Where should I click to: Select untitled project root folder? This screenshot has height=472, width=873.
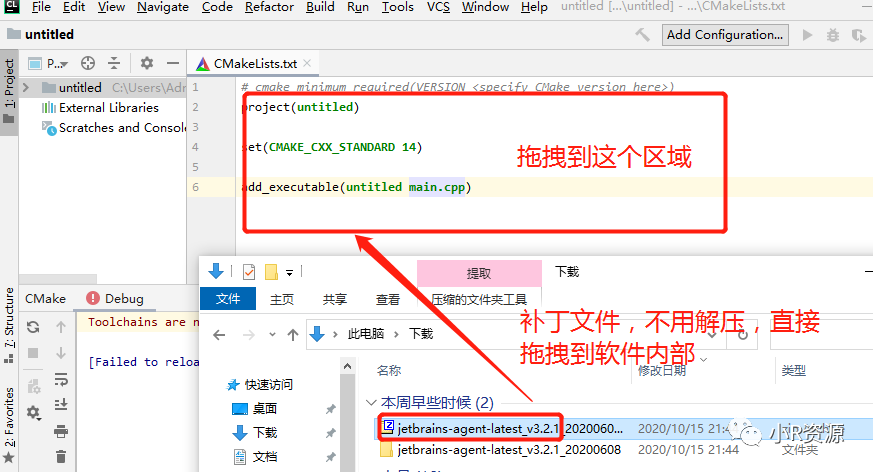tap(80, 87)
